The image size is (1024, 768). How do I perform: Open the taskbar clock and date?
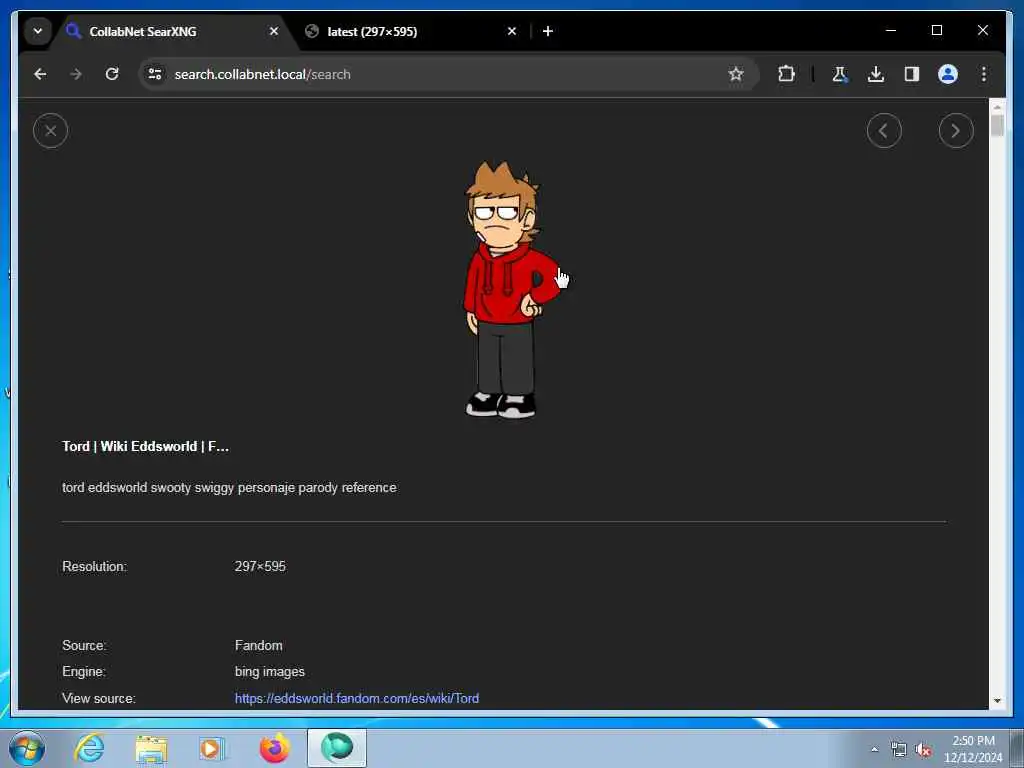tap(973, 749)
